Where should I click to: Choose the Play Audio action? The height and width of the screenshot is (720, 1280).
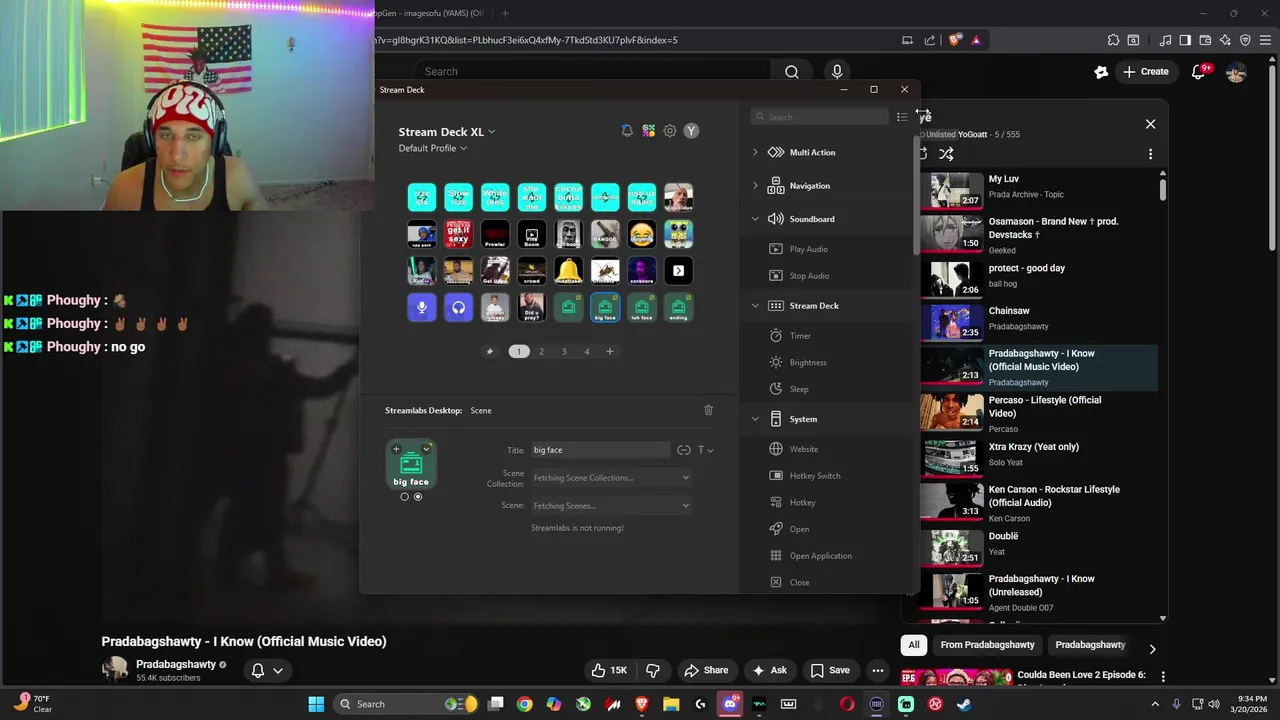tap(809, 249)
